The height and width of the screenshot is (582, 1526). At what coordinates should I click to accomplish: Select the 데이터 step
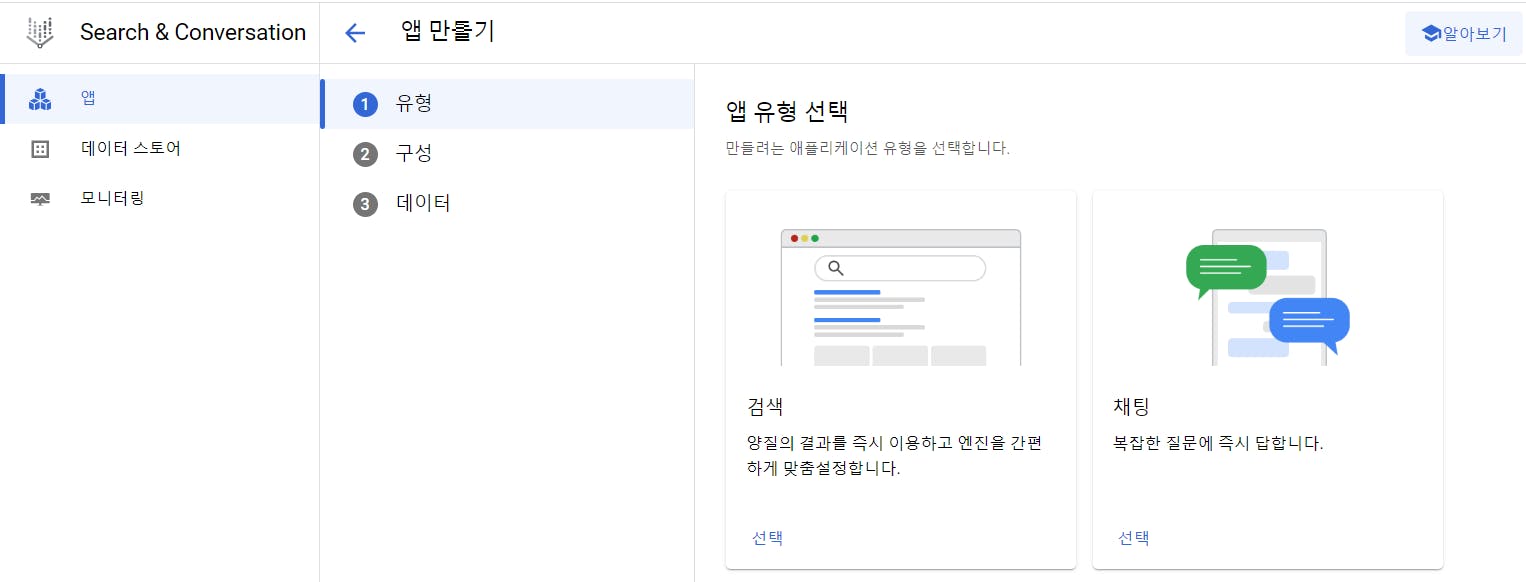point(507,204)
